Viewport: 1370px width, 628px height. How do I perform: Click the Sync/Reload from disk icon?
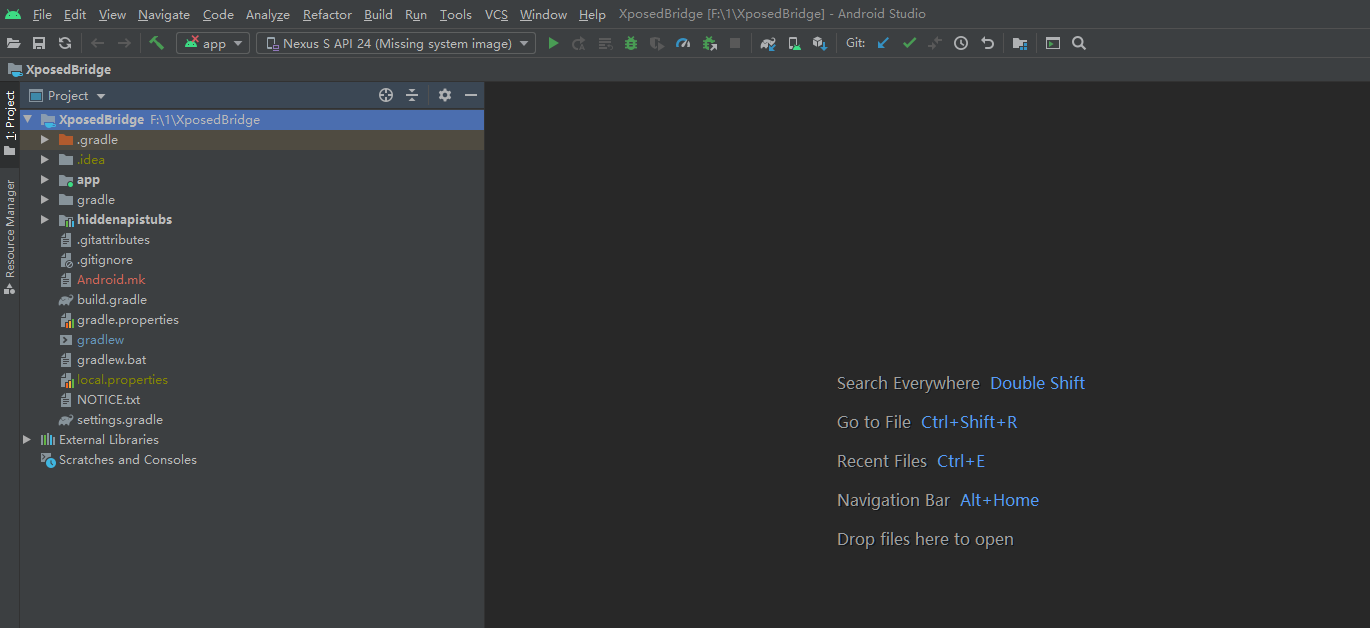click(x=65, y=43)
